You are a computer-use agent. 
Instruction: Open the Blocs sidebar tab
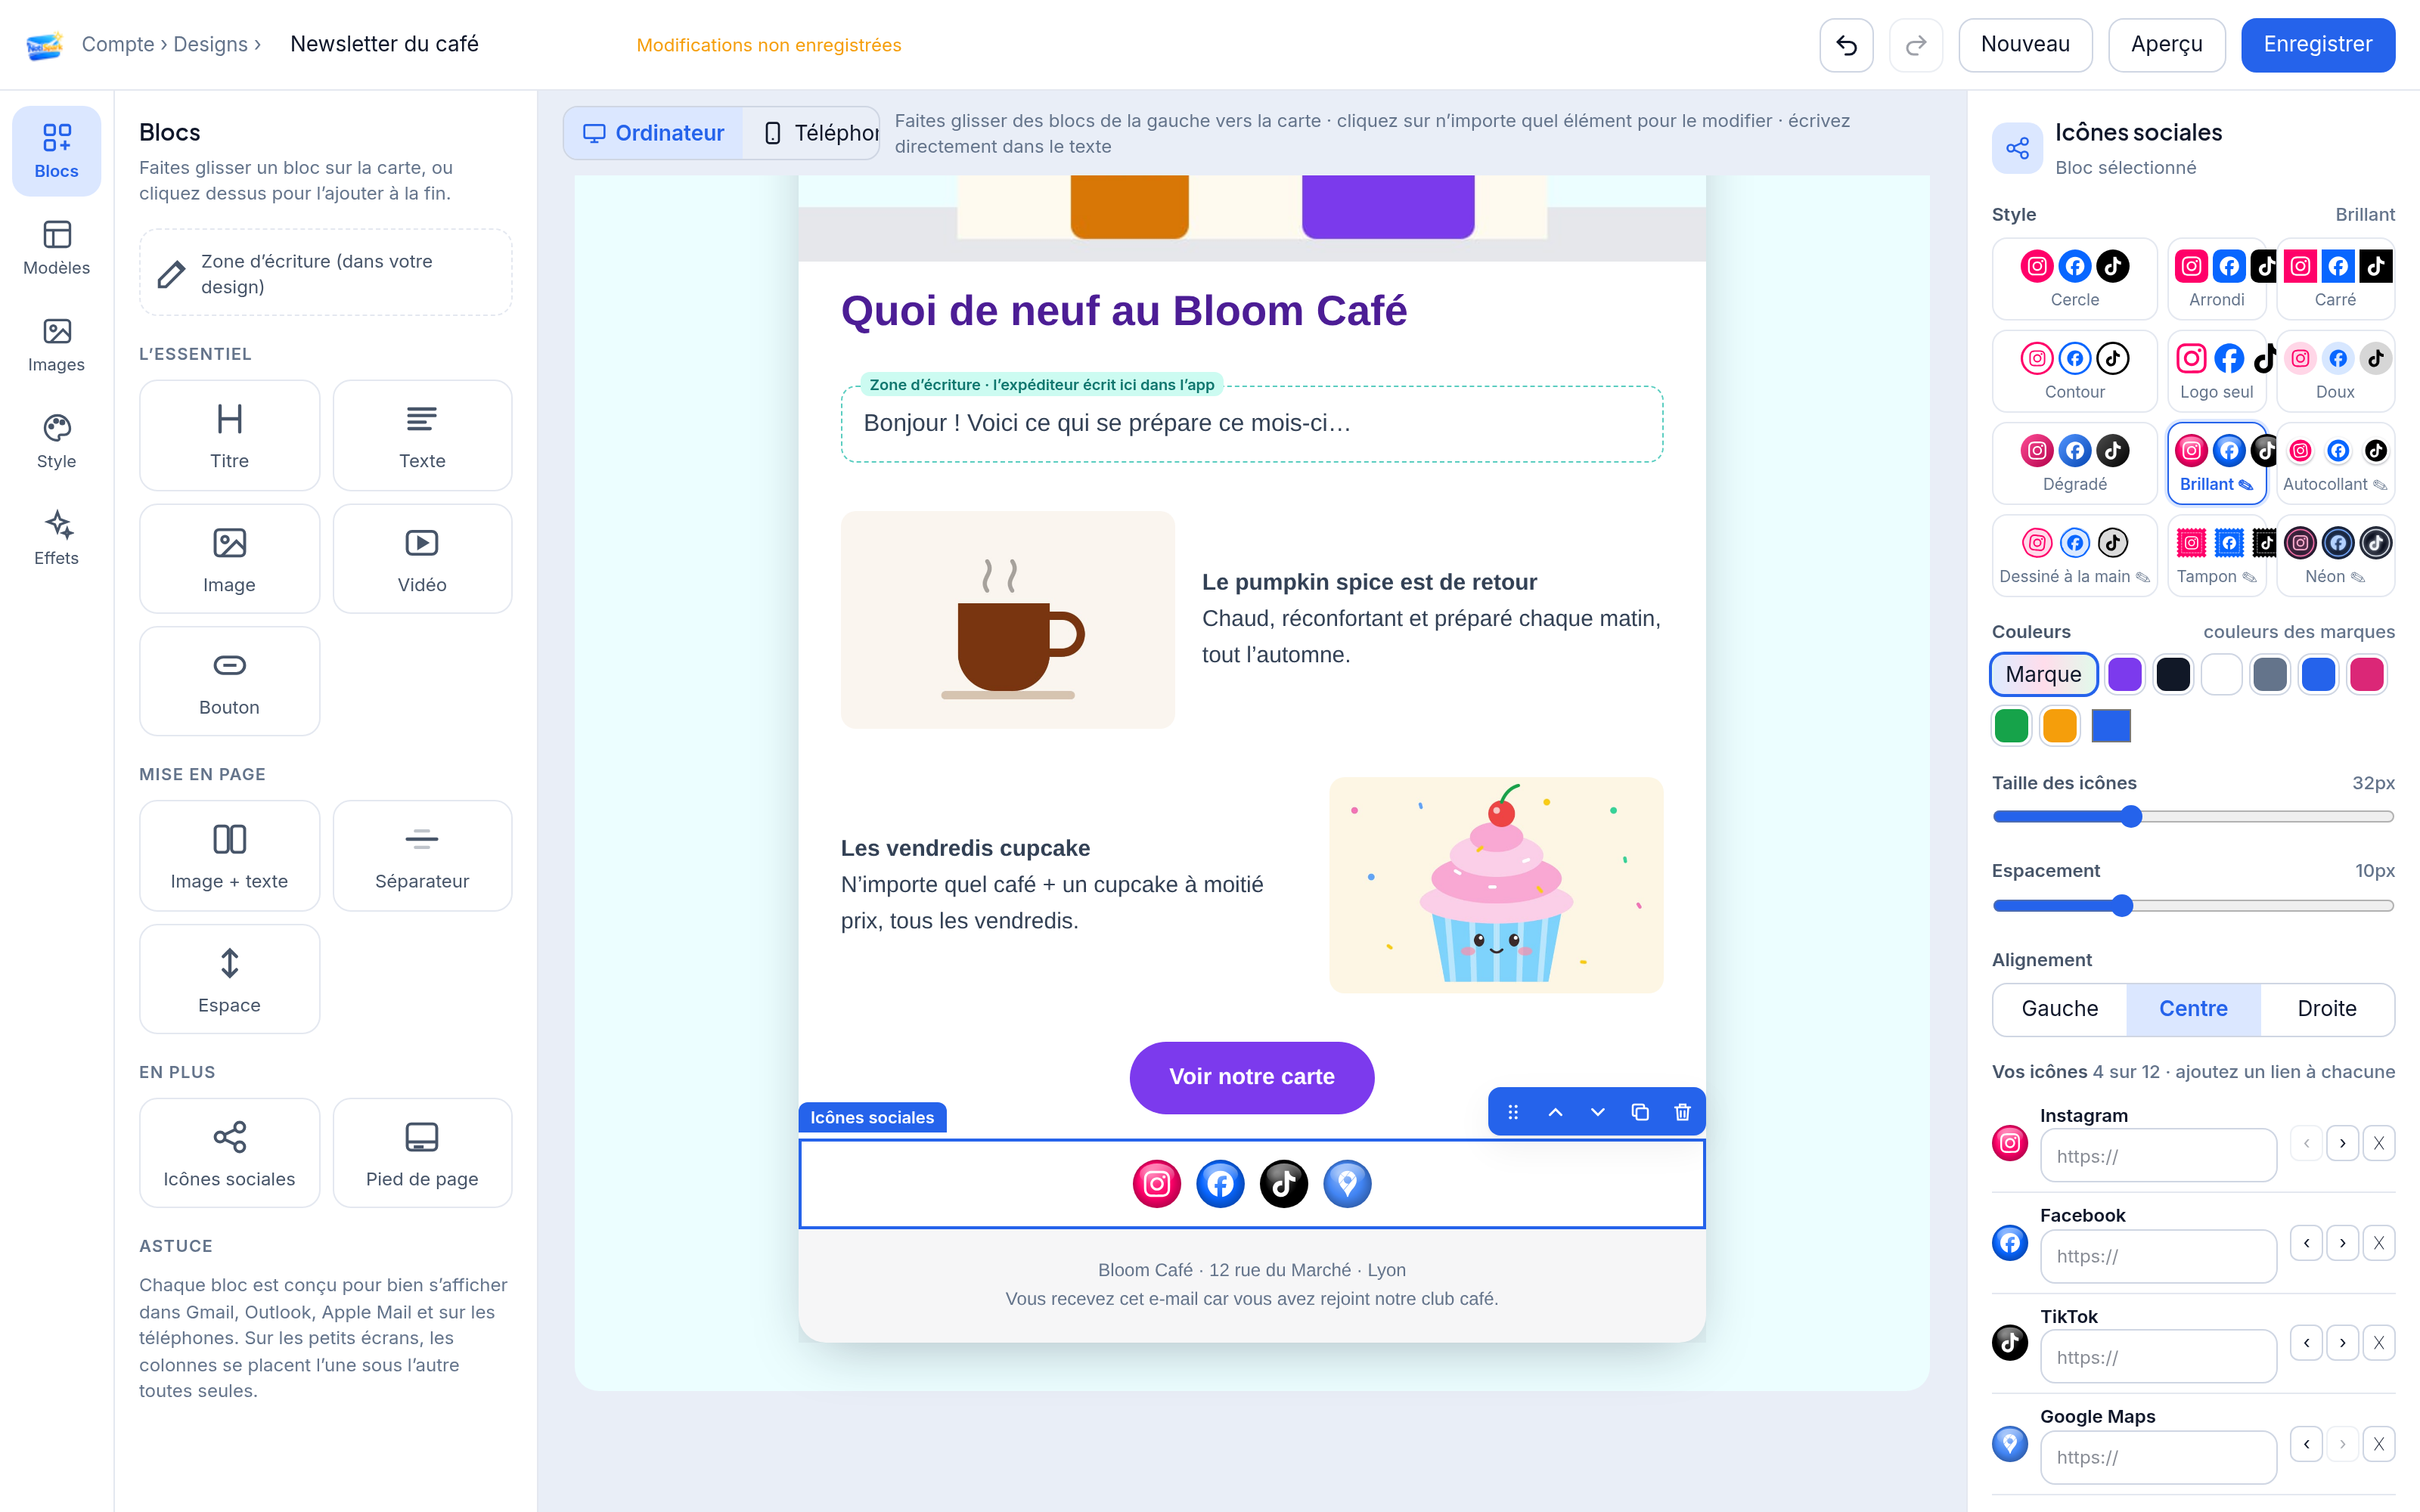[57, 151]
